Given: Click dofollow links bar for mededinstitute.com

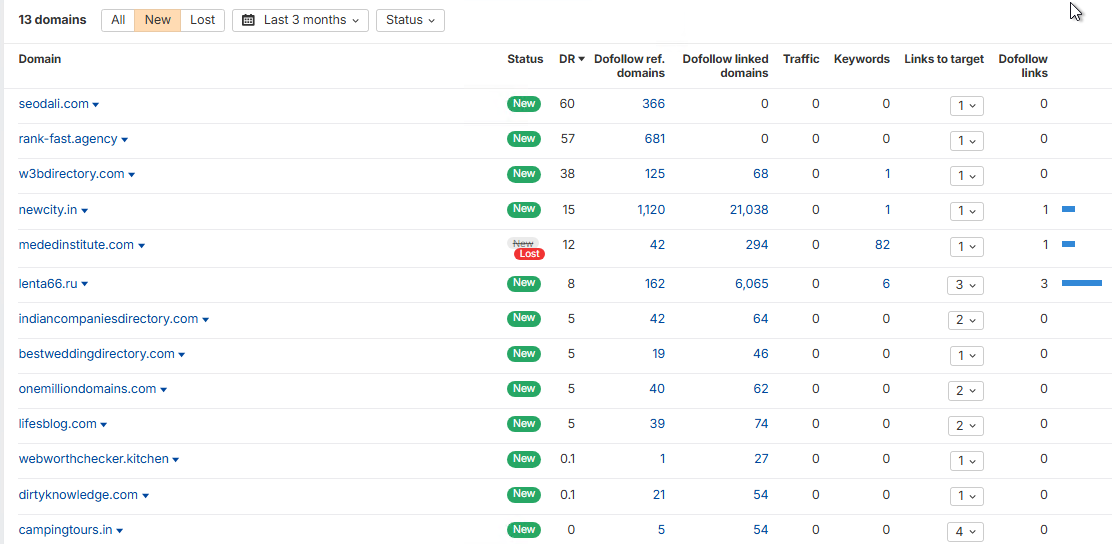Looking at the screenshot, I should pyautogui.click(x=1068, y=244).
